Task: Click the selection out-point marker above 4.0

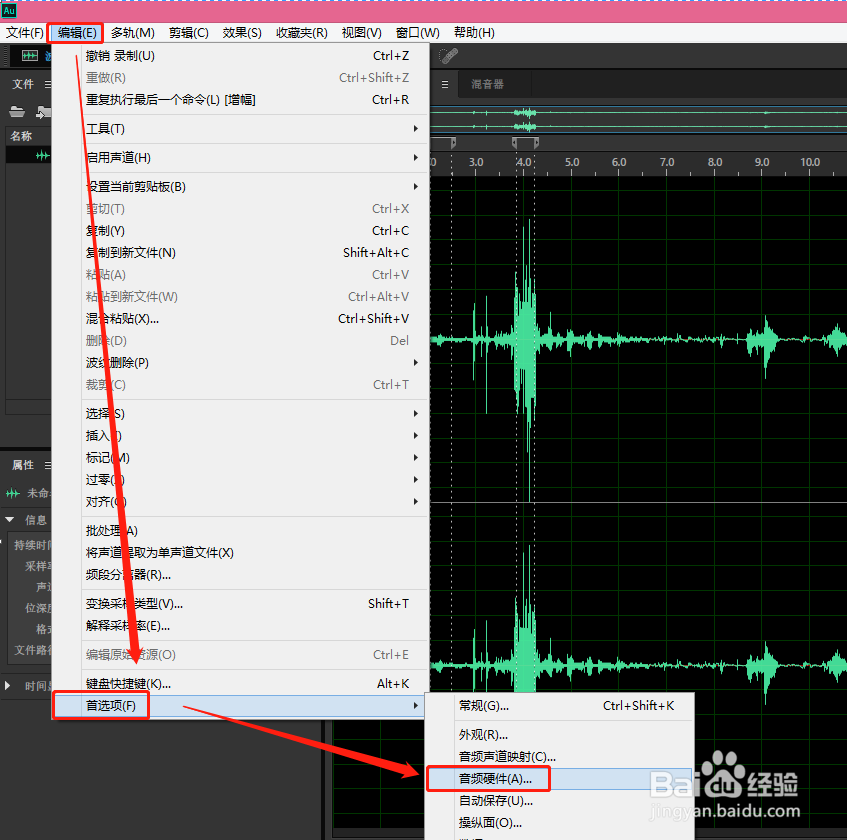Action: [x=536, y=143]
